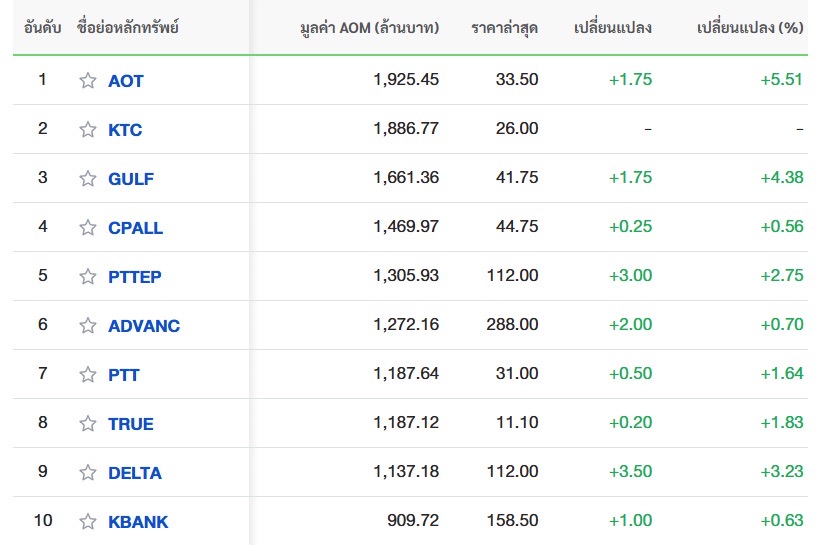This screenshot has width=830, height=545.
Task: Sort by ราคาล่าสุด column header
Action: (504, 28)
